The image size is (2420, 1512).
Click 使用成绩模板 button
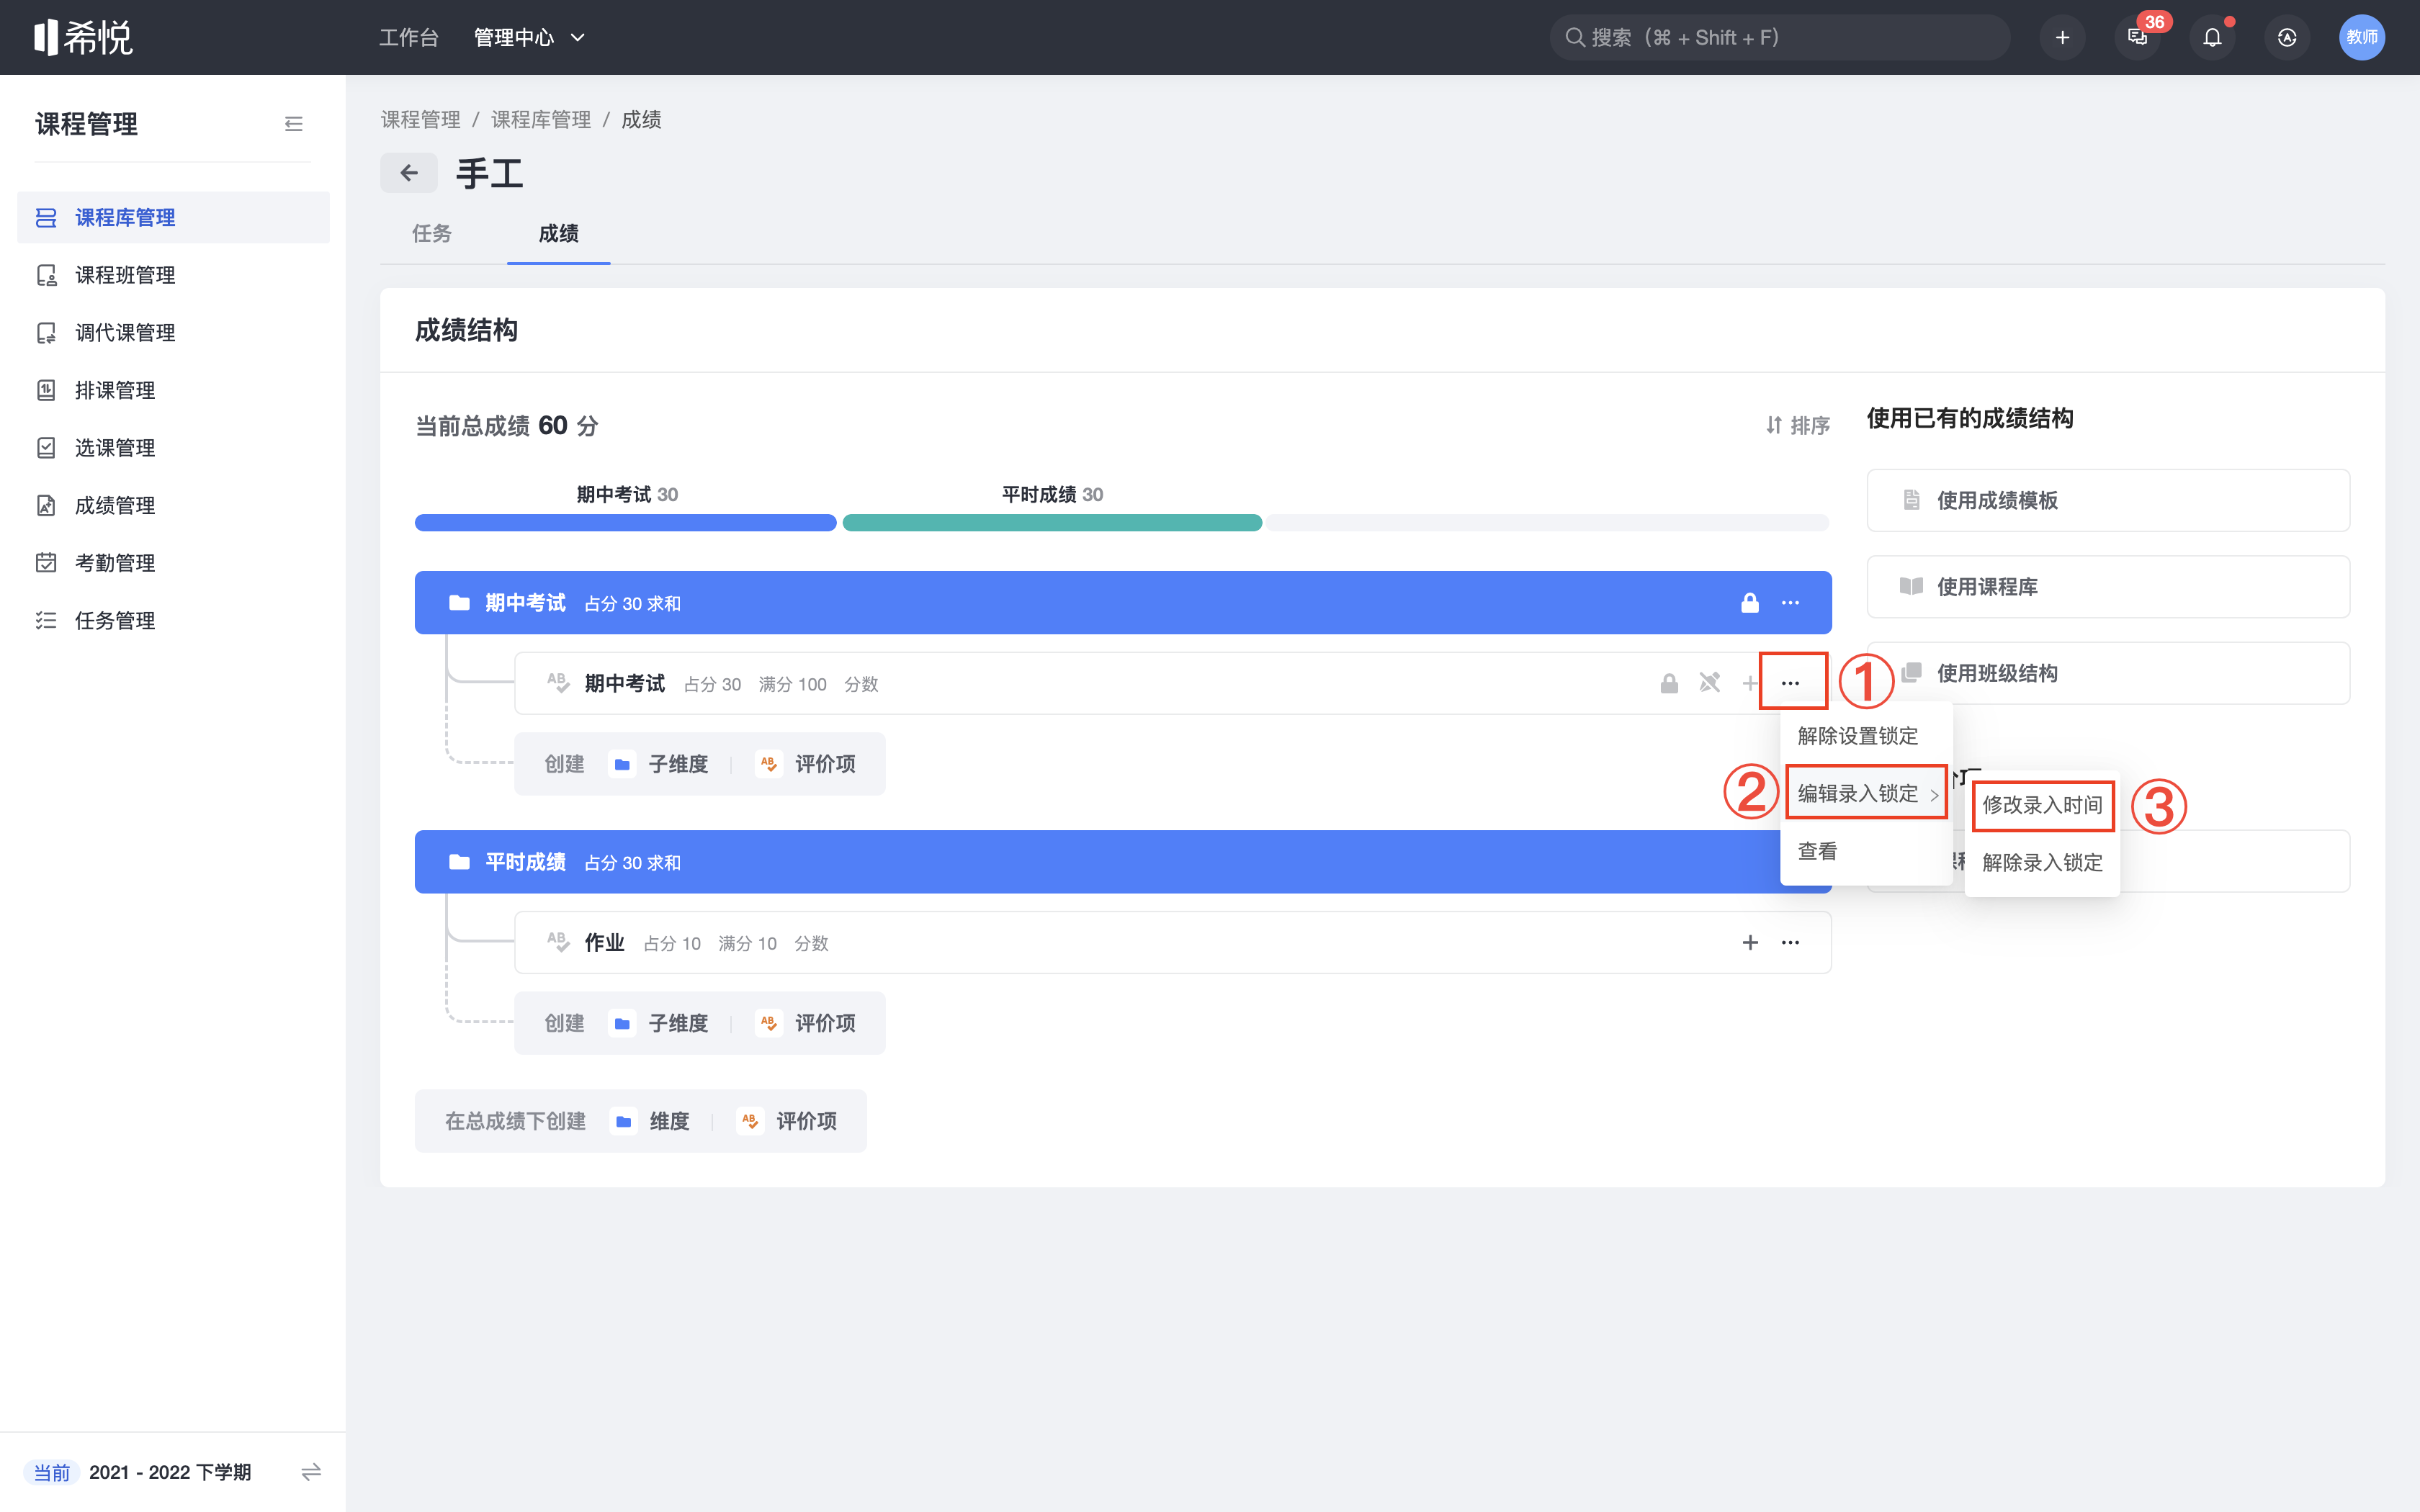point(2108,500)
